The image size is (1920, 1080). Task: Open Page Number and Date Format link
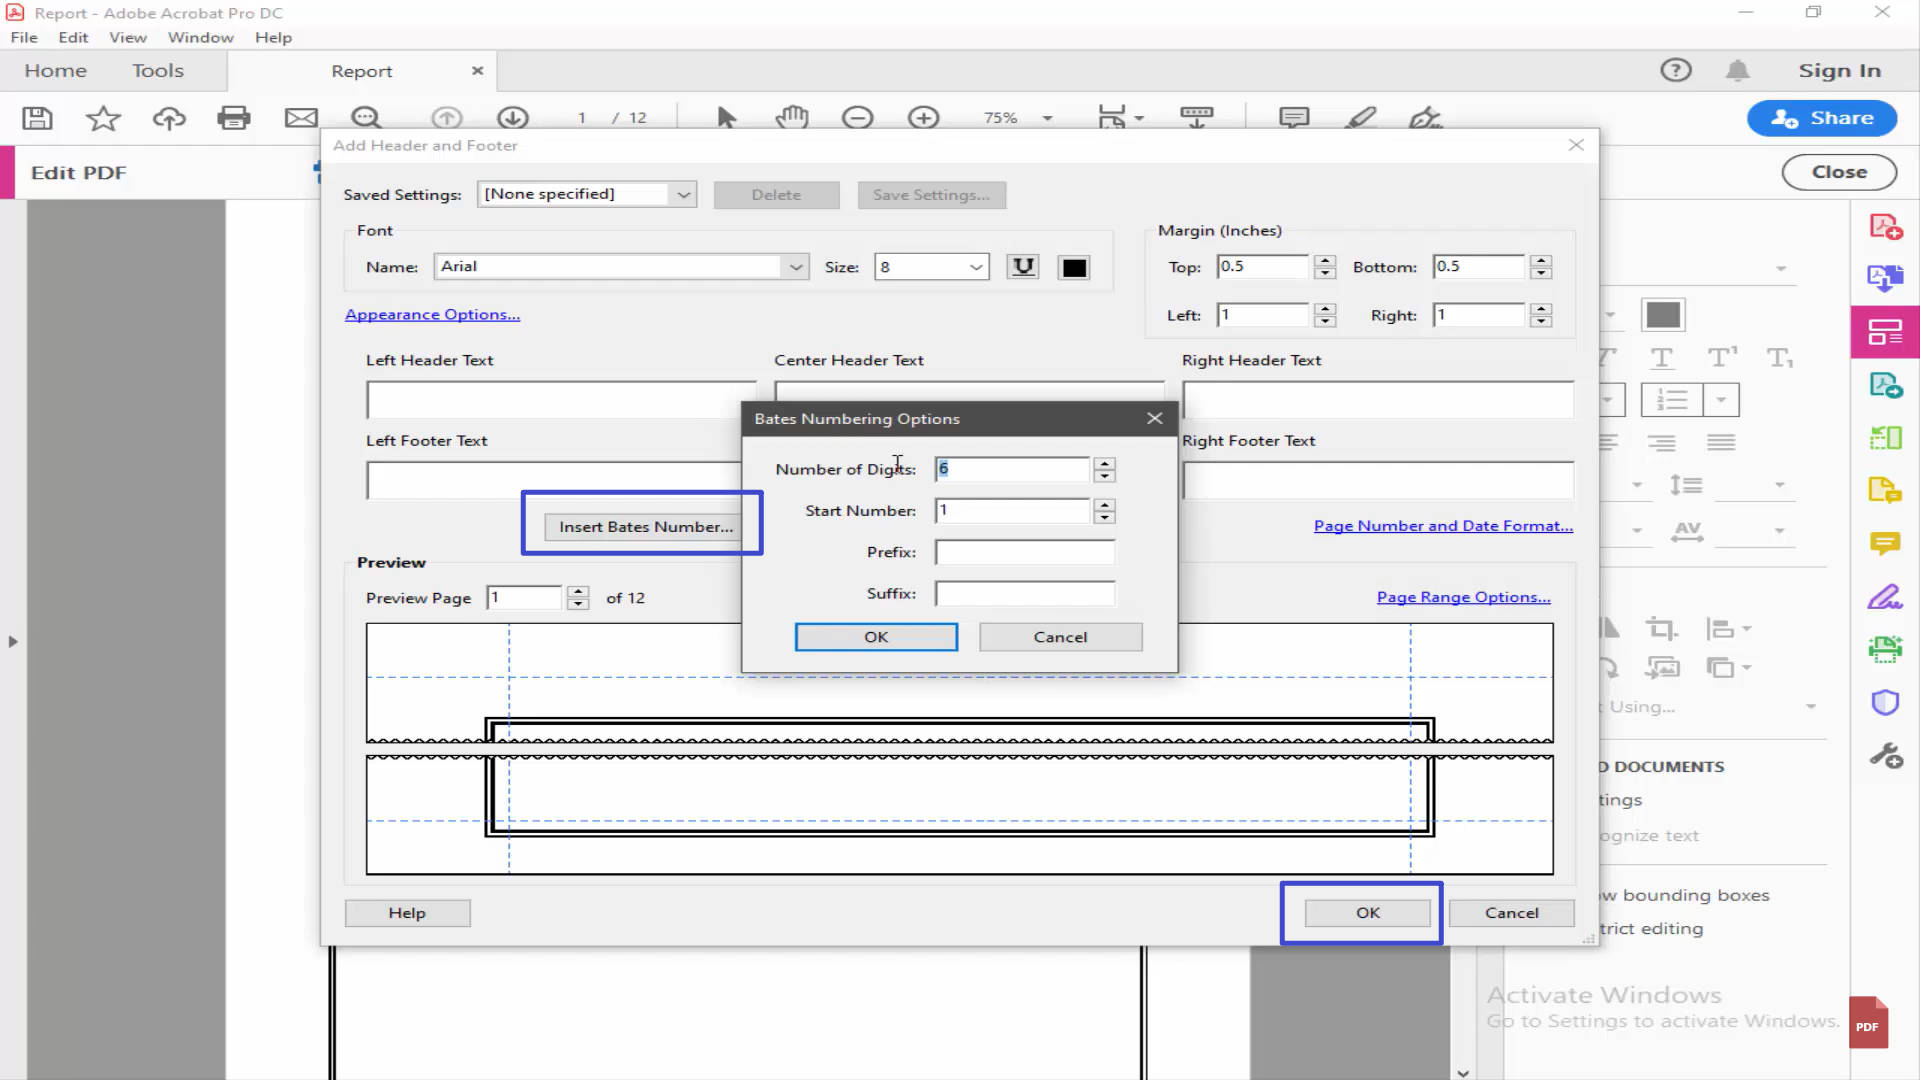[1443, 525]
